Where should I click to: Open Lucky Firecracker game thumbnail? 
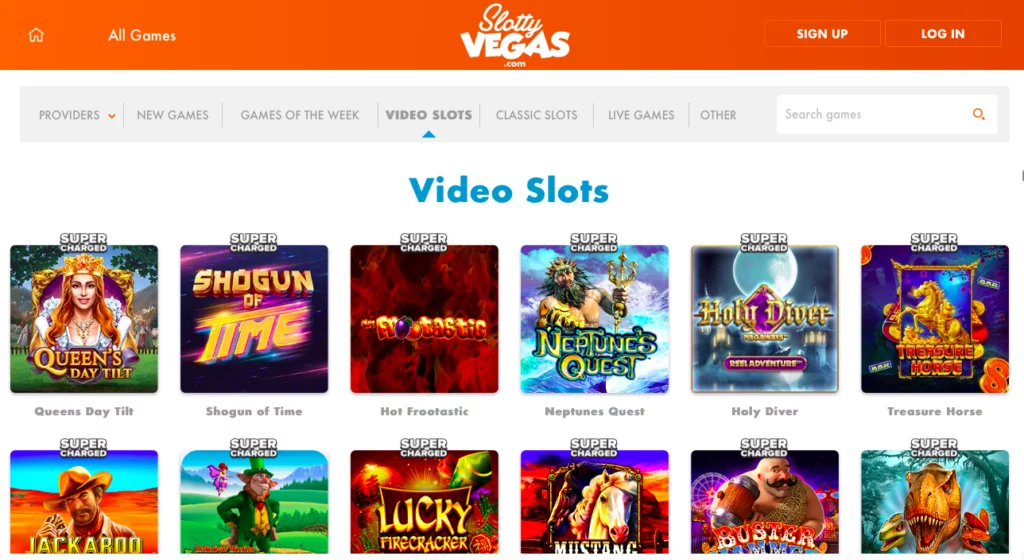424,501
